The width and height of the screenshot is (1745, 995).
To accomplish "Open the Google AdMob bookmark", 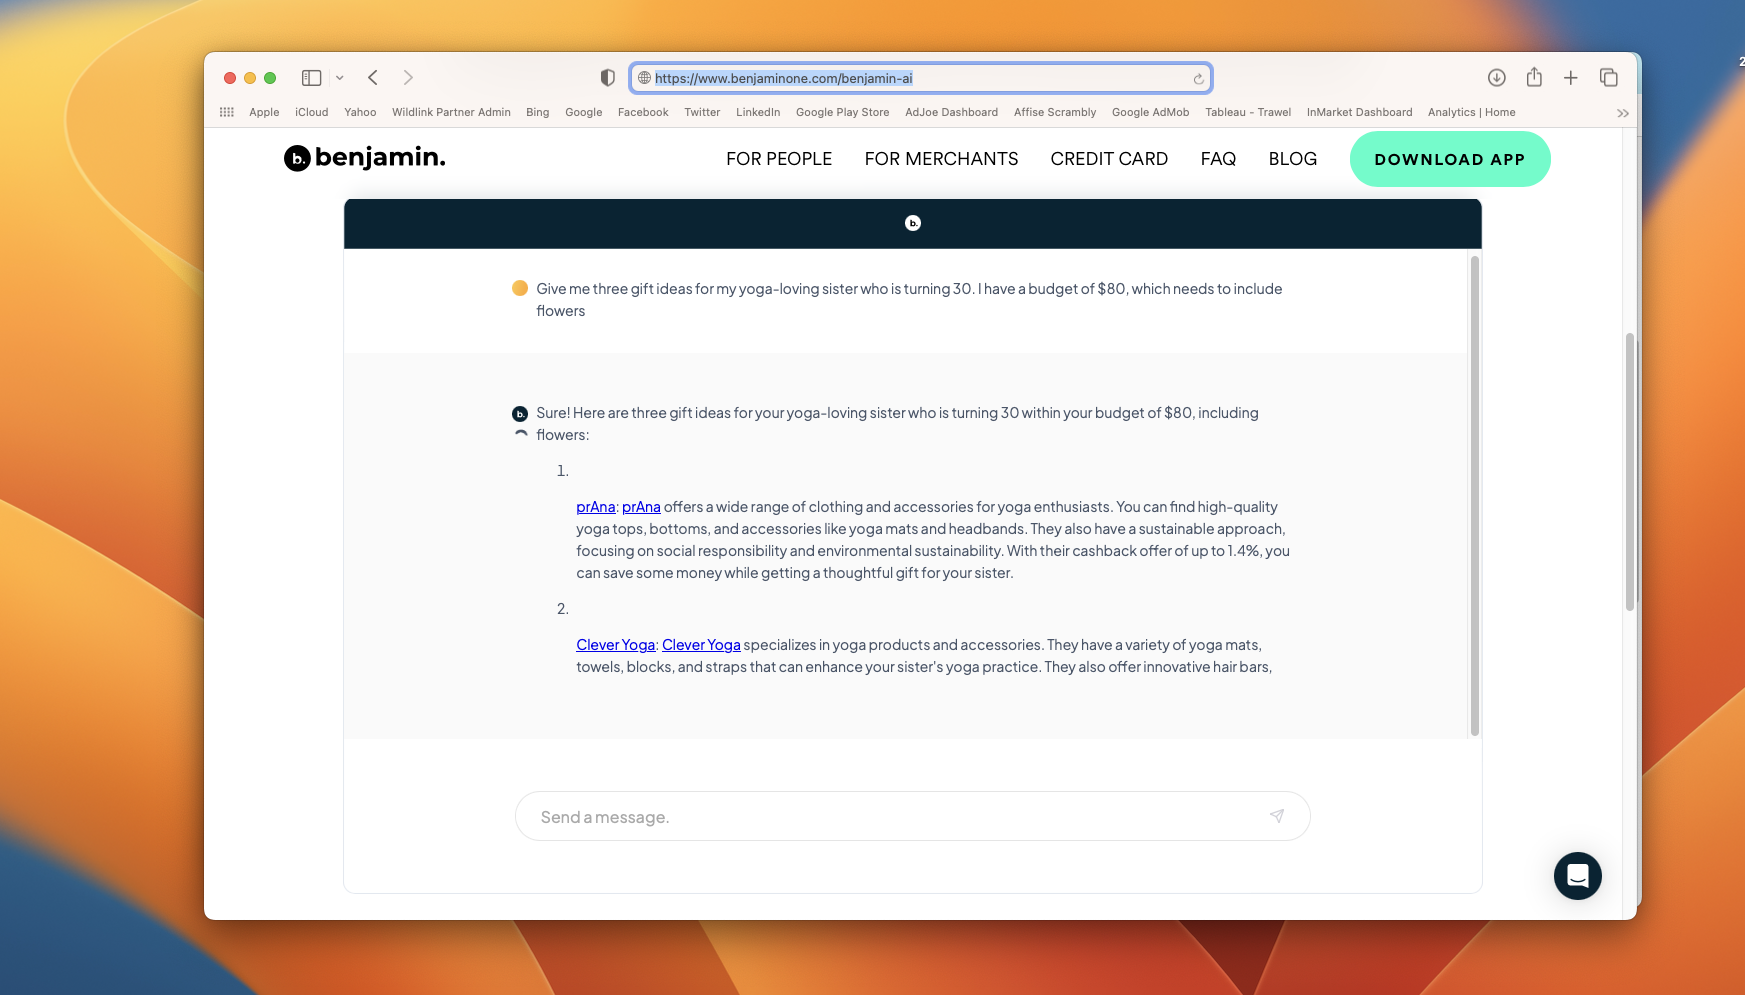I will (1151, 112).
